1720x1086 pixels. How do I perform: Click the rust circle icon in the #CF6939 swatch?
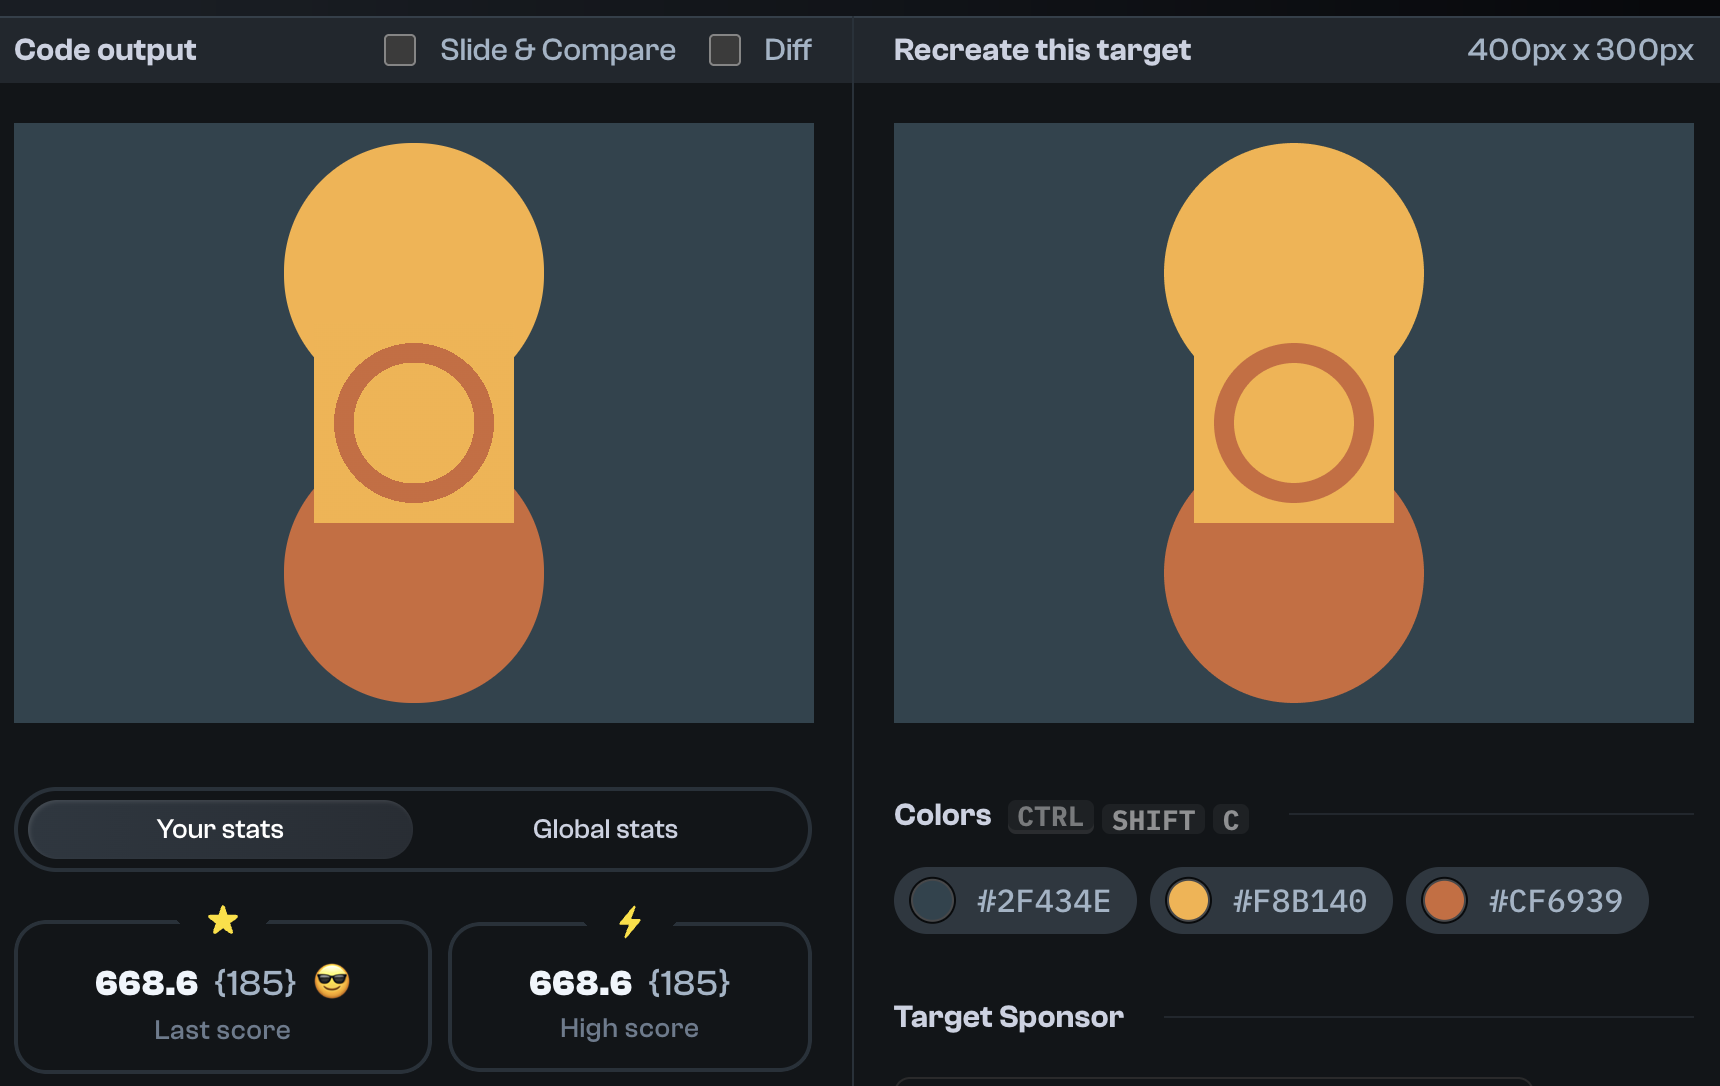[1446, 900]
